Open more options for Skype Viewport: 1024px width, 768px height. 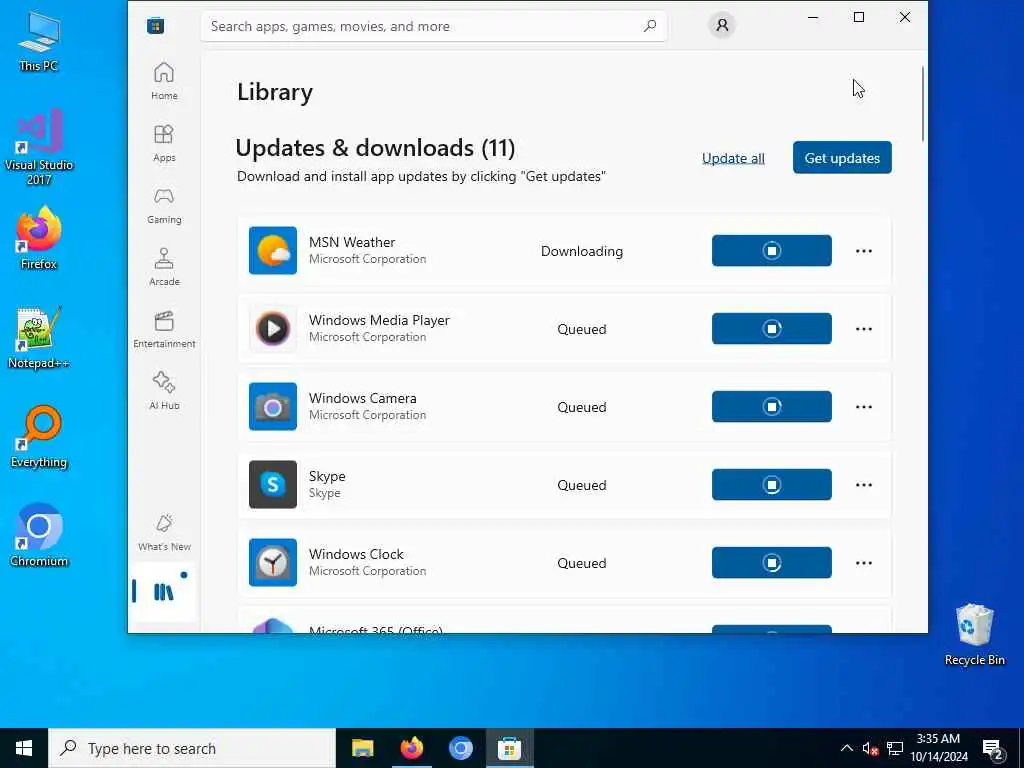(x=863, y=485)
